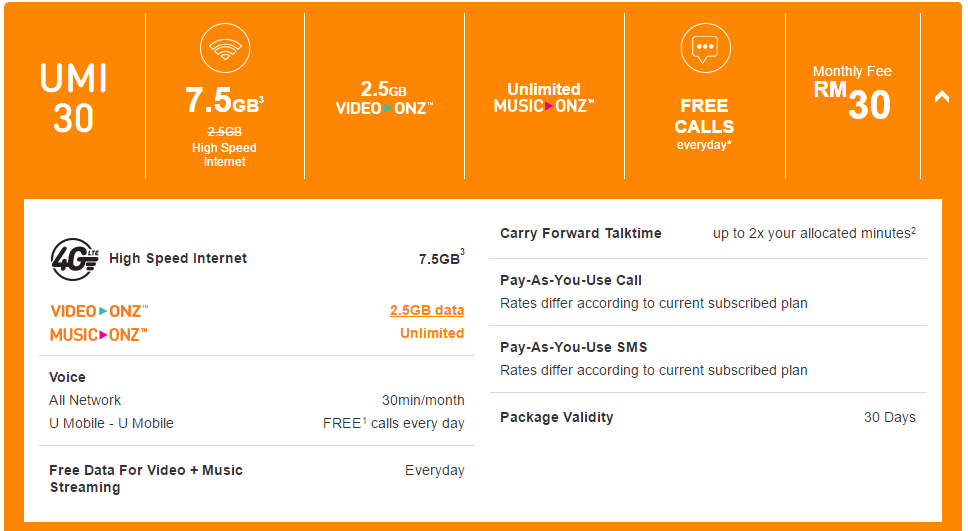Click the Unlimited MUSIC ONZ header logo
968x531 pixels.
(544, 98)
